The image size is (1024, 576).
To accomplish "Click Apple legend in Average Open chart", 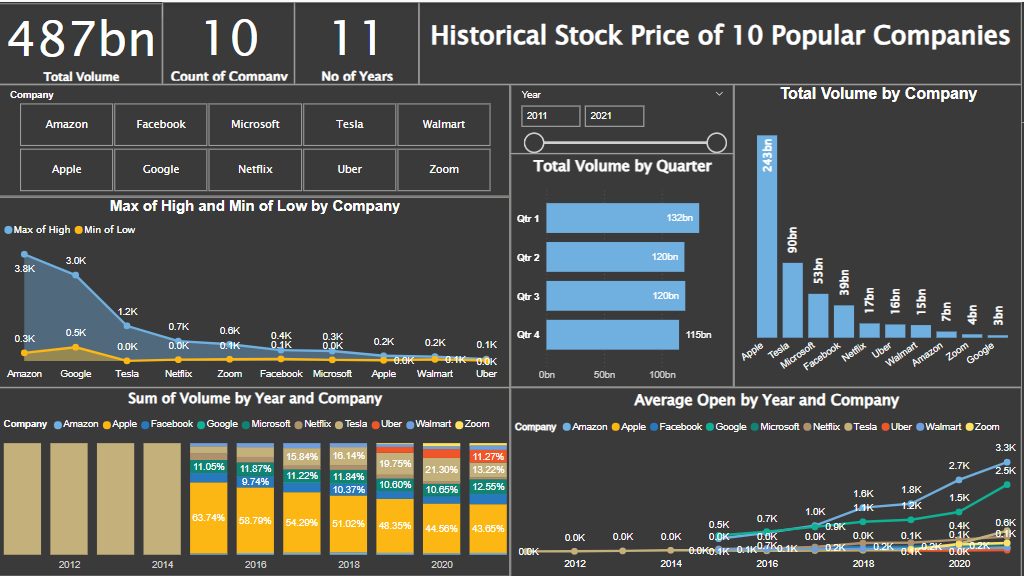I will (x=629, y=426).
